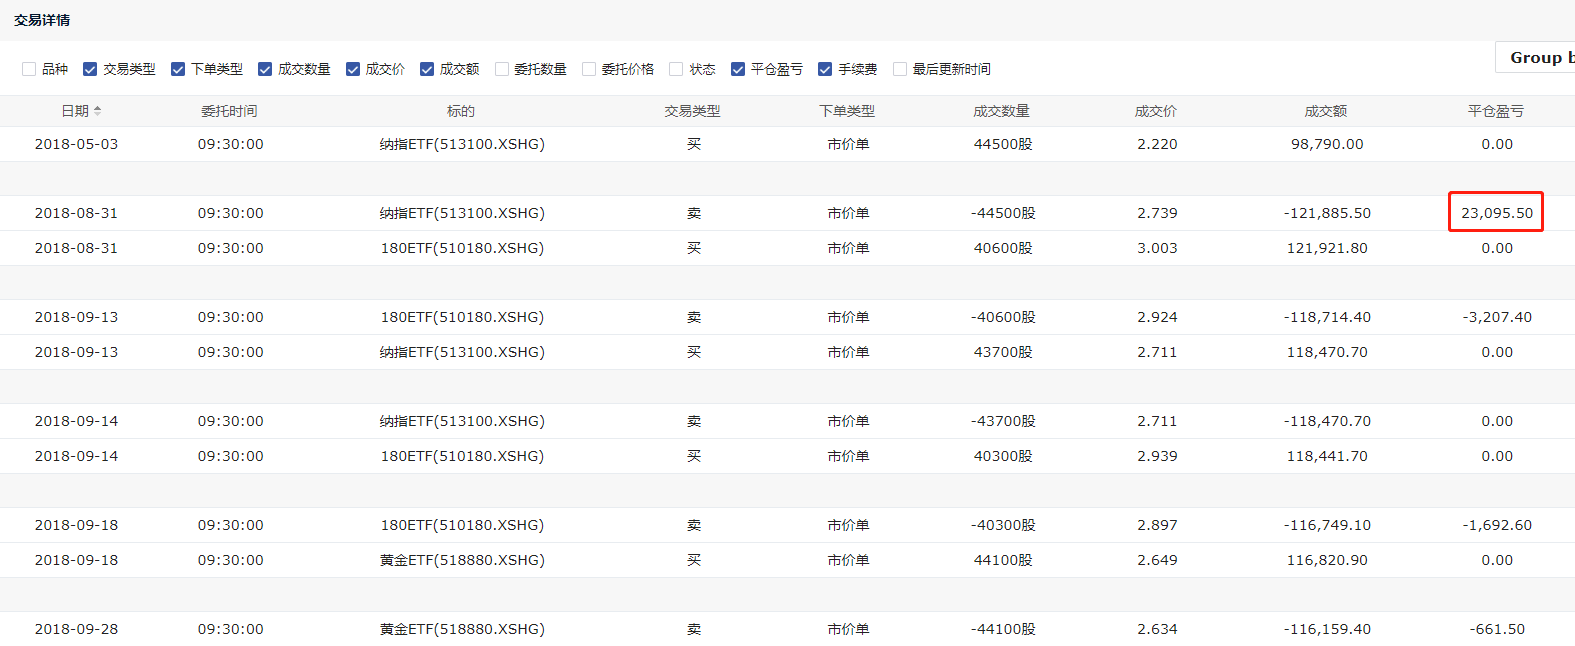The height and width of the screenshot is (646, 1575).
Task: Check the 状态 checkbox
Action: 676,69
